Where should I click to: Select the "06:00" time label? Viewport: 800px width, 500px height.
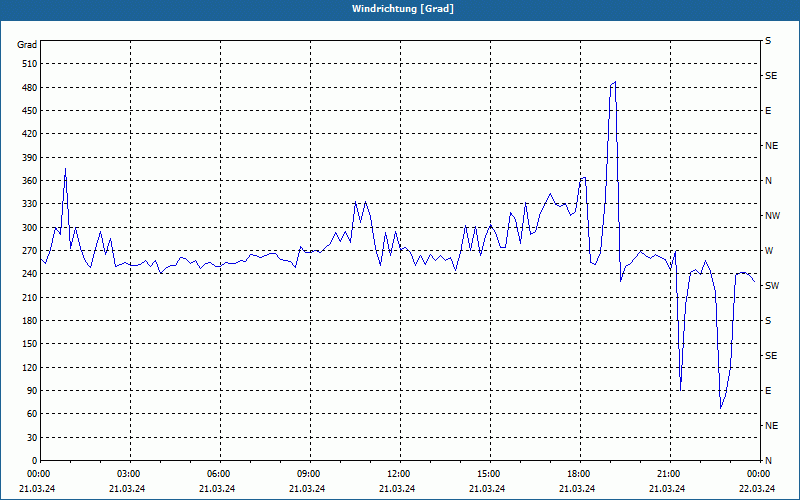pos(218,474)
